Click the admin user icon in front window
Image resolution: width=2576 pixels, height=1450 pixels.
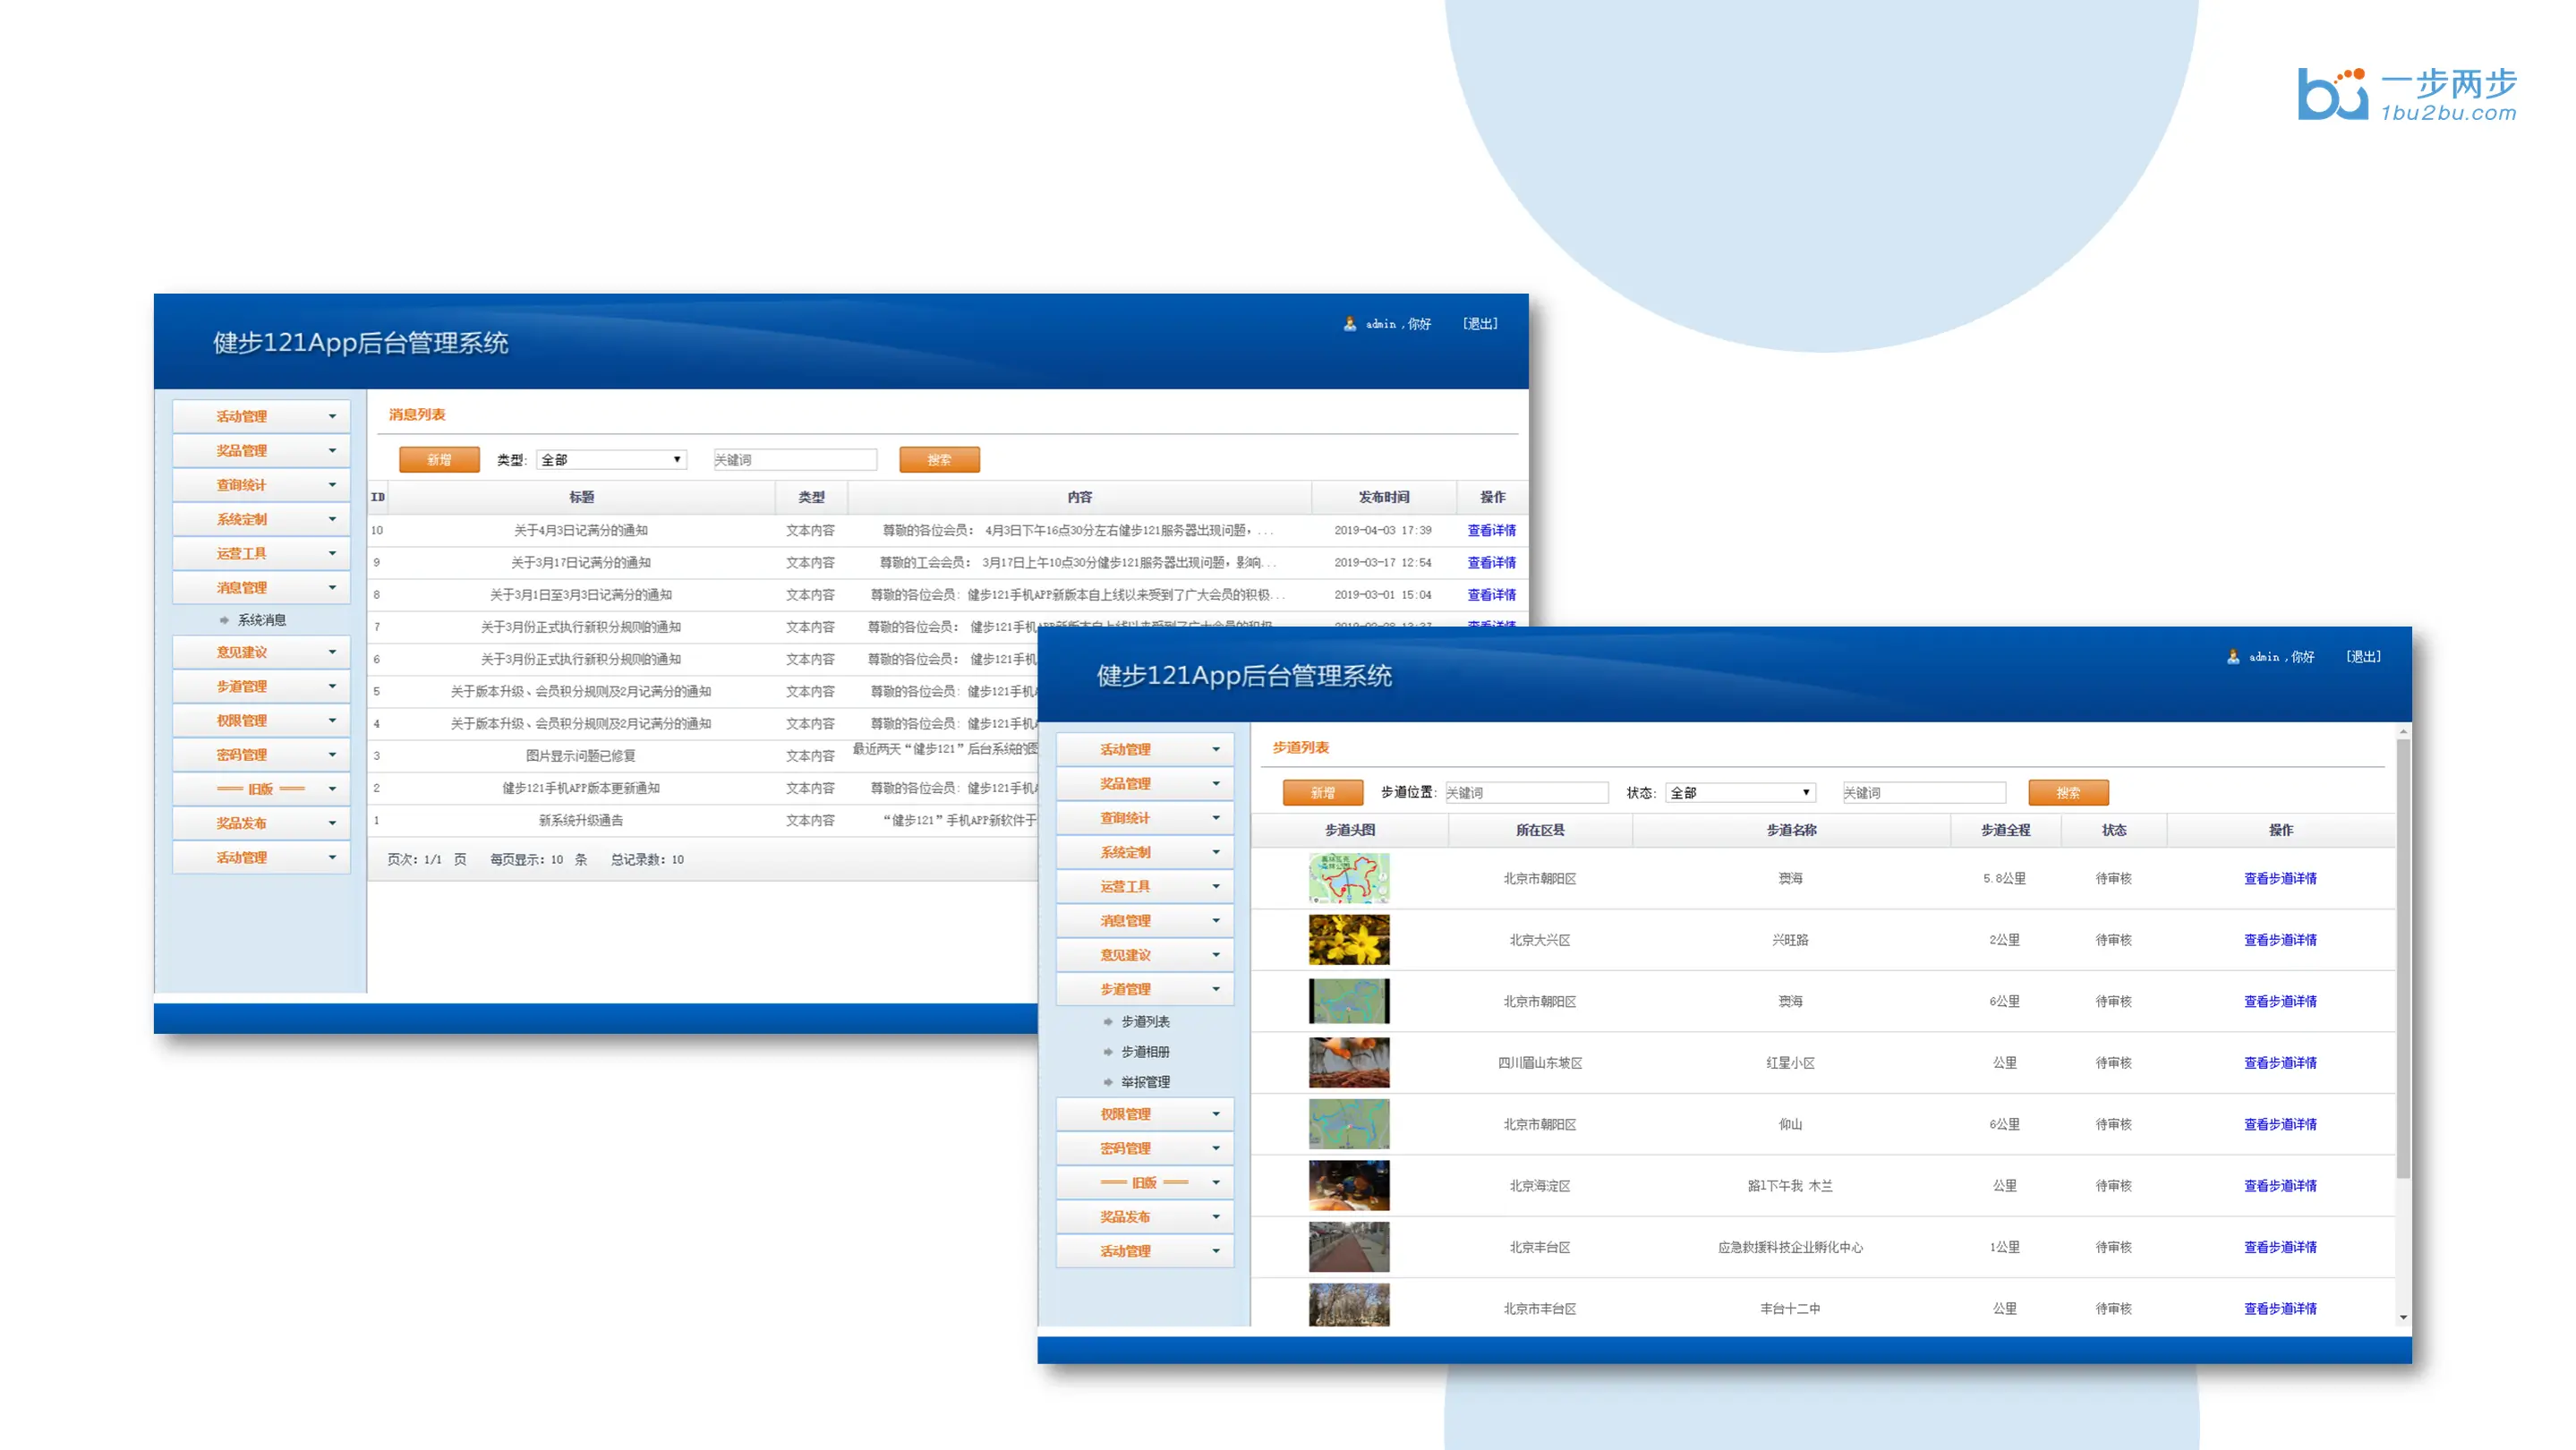[2232, 656]
